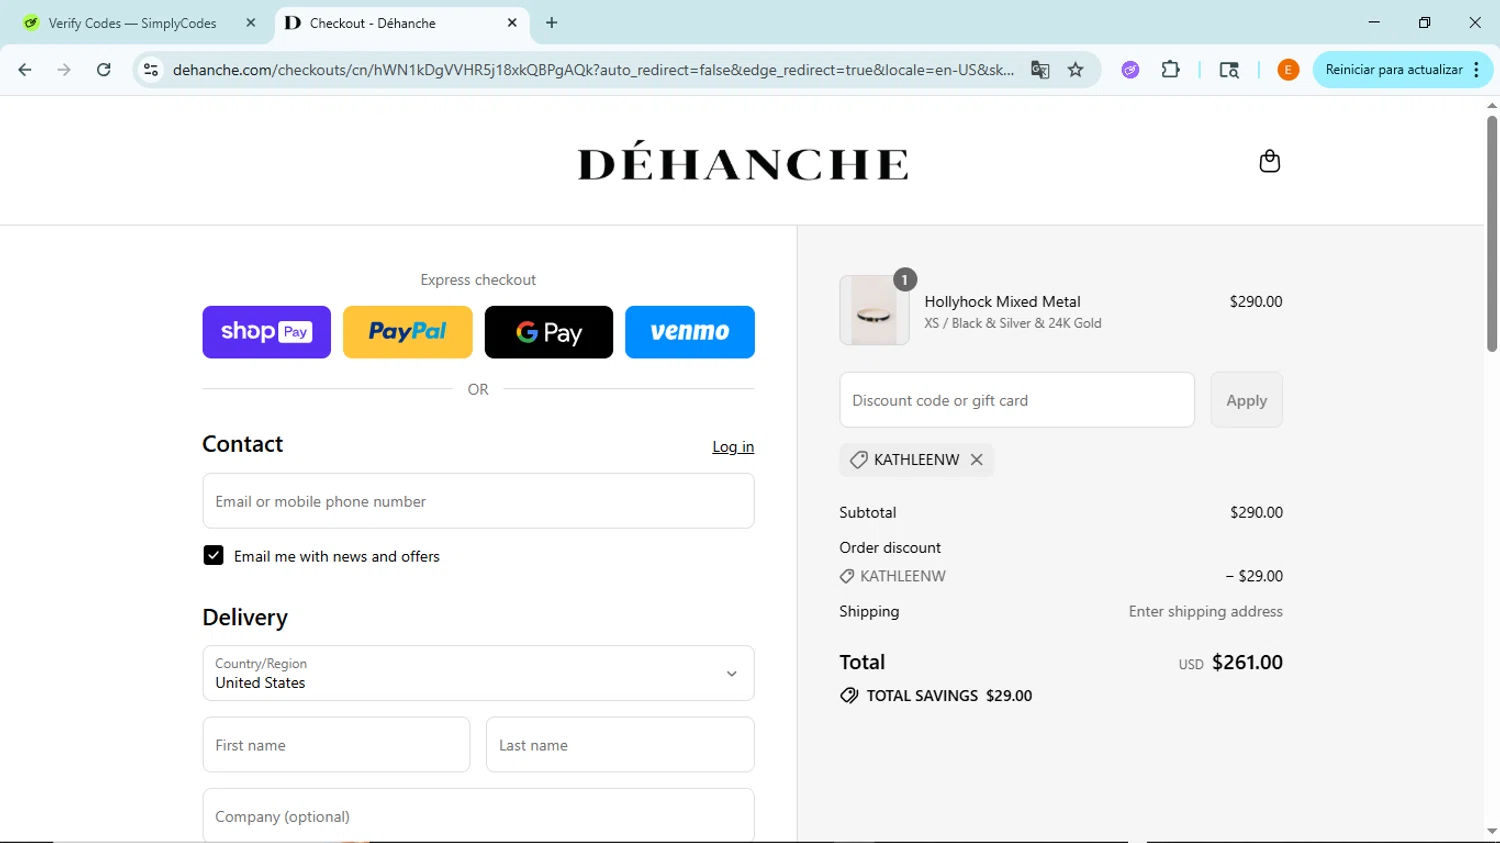Viewport: 1500px width, 843px height.
Task: Click the translate page icon
Action: (1040, 70)
